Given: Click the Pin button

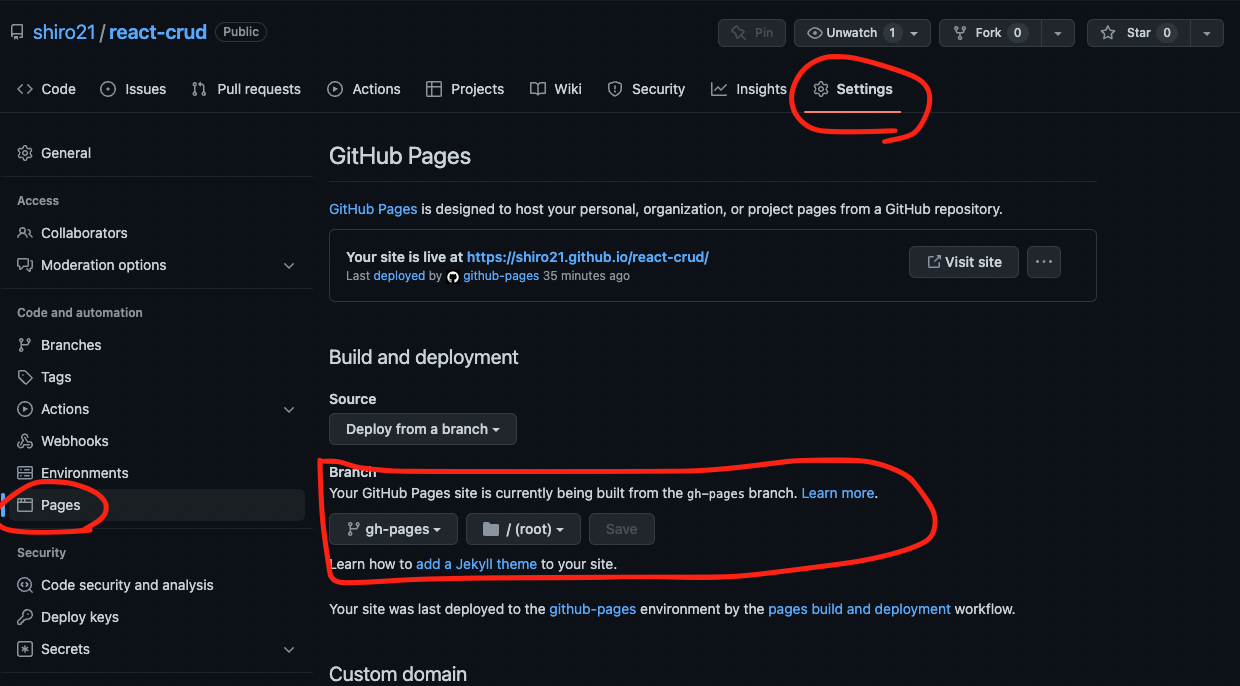Looking at the screenshot, I should tap(752, 33).
